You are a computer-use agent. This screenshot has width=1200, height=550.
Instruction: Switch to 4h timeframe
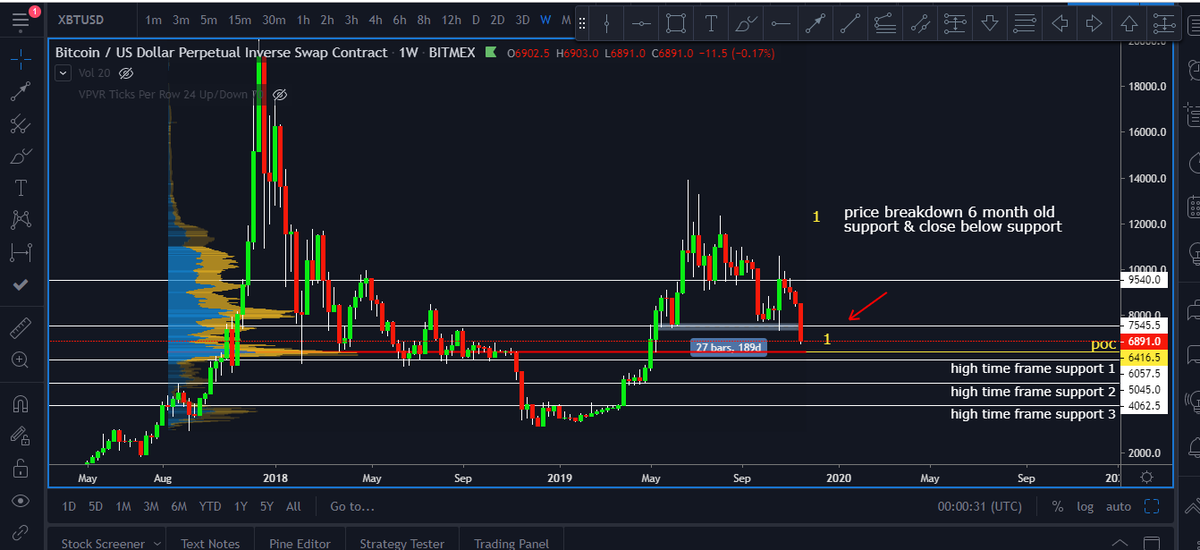pyautogui.click(x=373, y=20)
